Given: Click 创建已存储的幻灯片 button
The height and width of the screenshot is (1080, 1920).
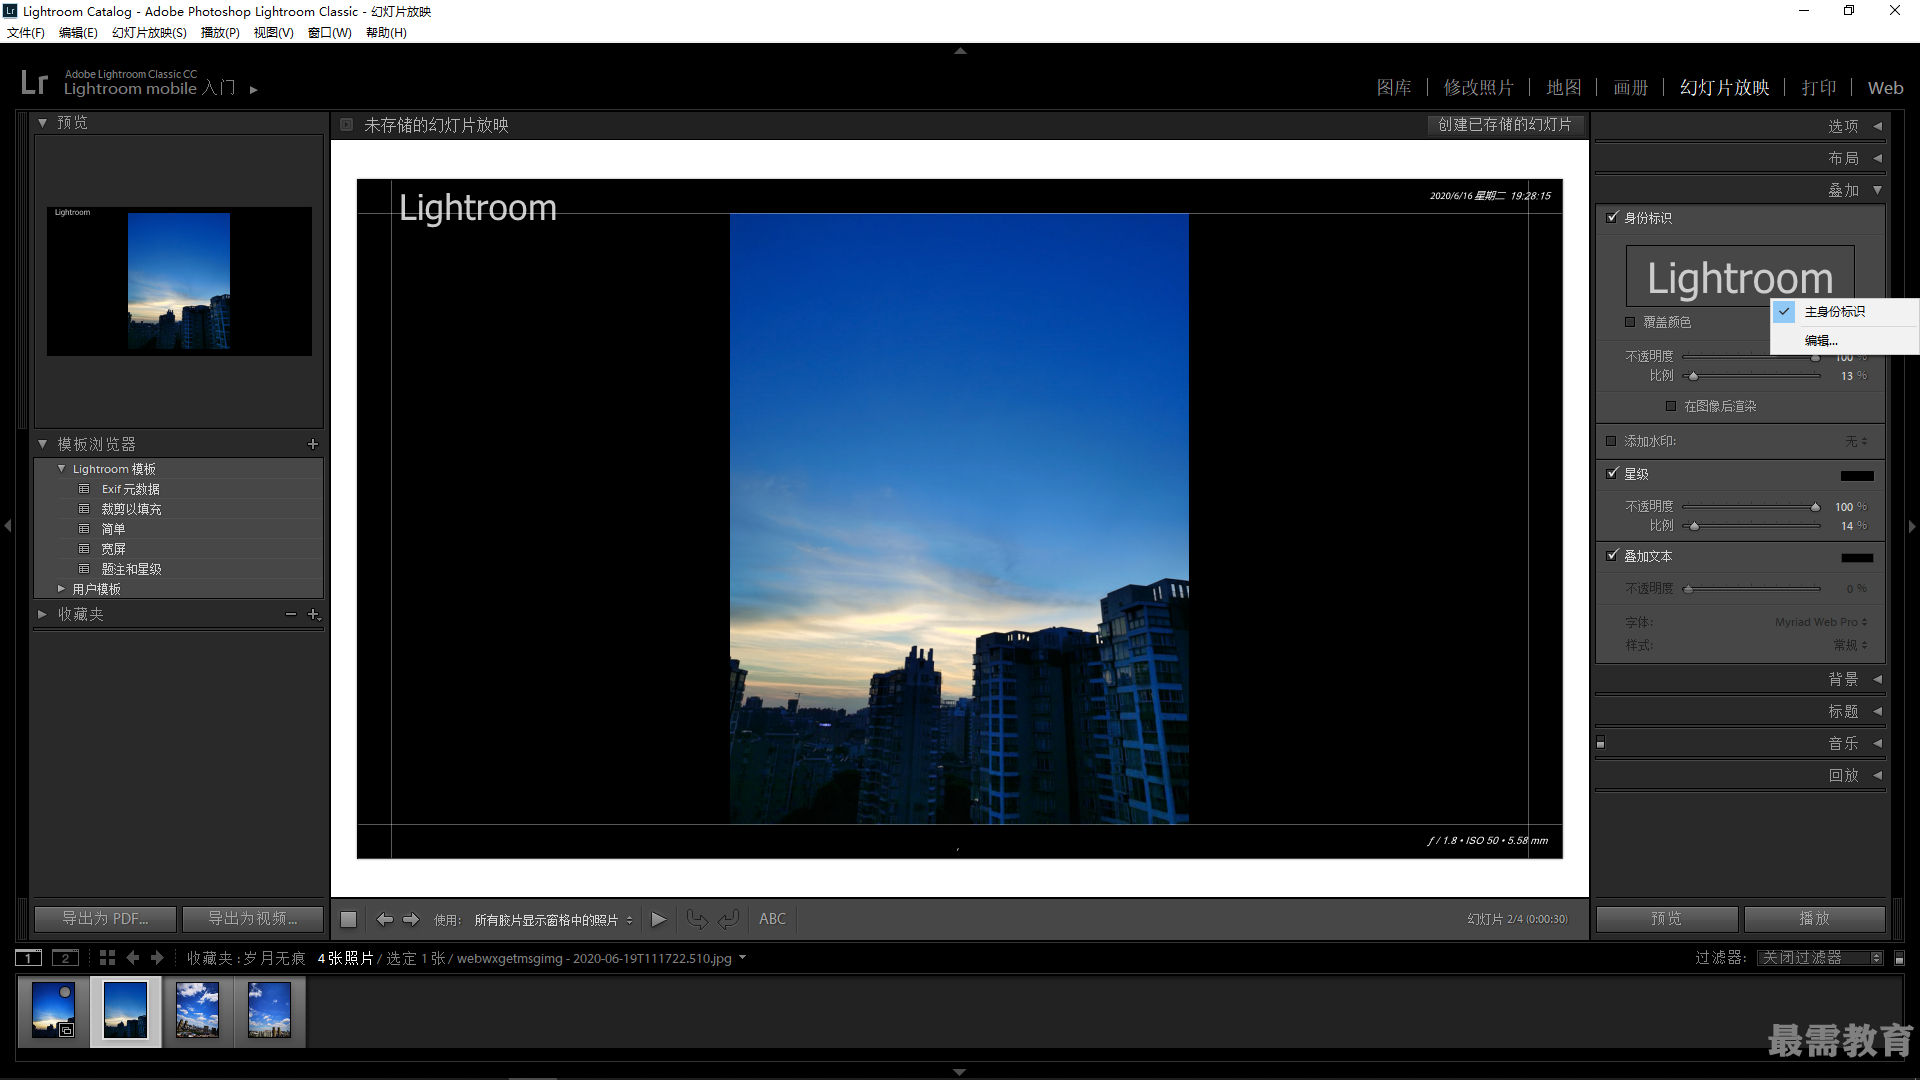Looking at the screenshot, I should 1505,125.
